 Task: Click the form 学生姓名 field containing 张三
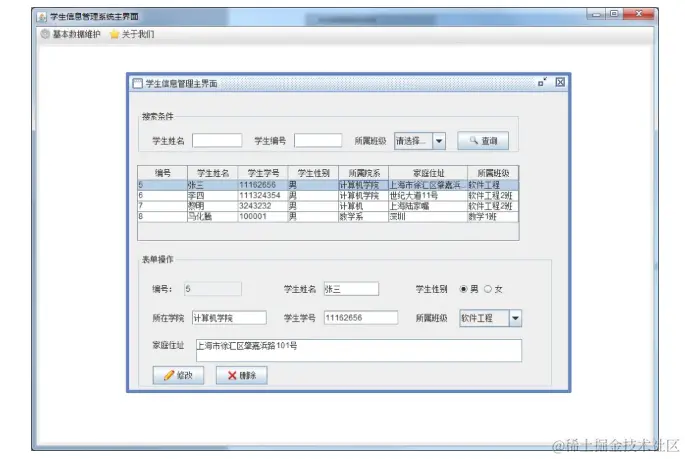pos(351,289)
